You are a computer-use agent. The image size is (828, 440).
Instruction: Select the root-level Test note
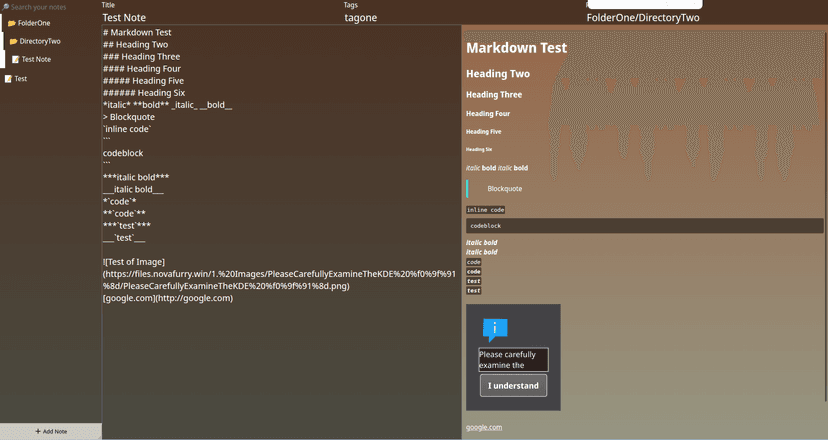(x=21, y=79)
